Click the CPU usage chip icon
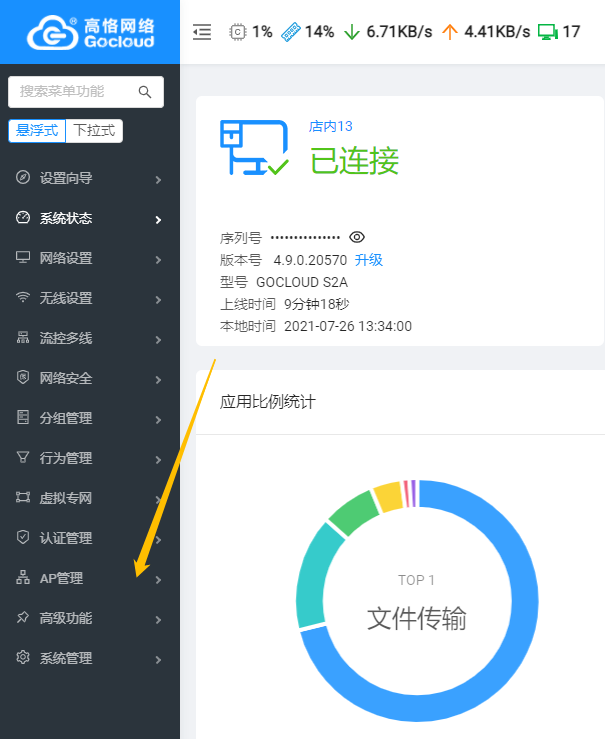Viewport: 605px width, 739px height. click(x=238, y=32)
